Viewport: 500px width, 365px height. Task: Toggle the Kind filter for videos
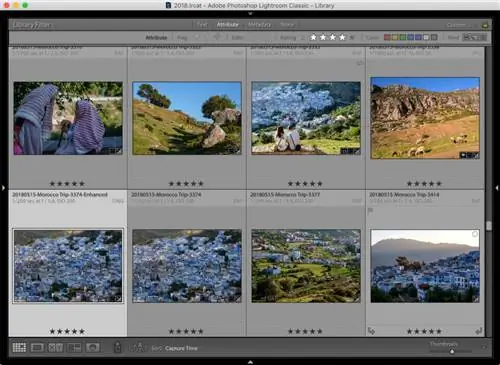click(483, 37)
